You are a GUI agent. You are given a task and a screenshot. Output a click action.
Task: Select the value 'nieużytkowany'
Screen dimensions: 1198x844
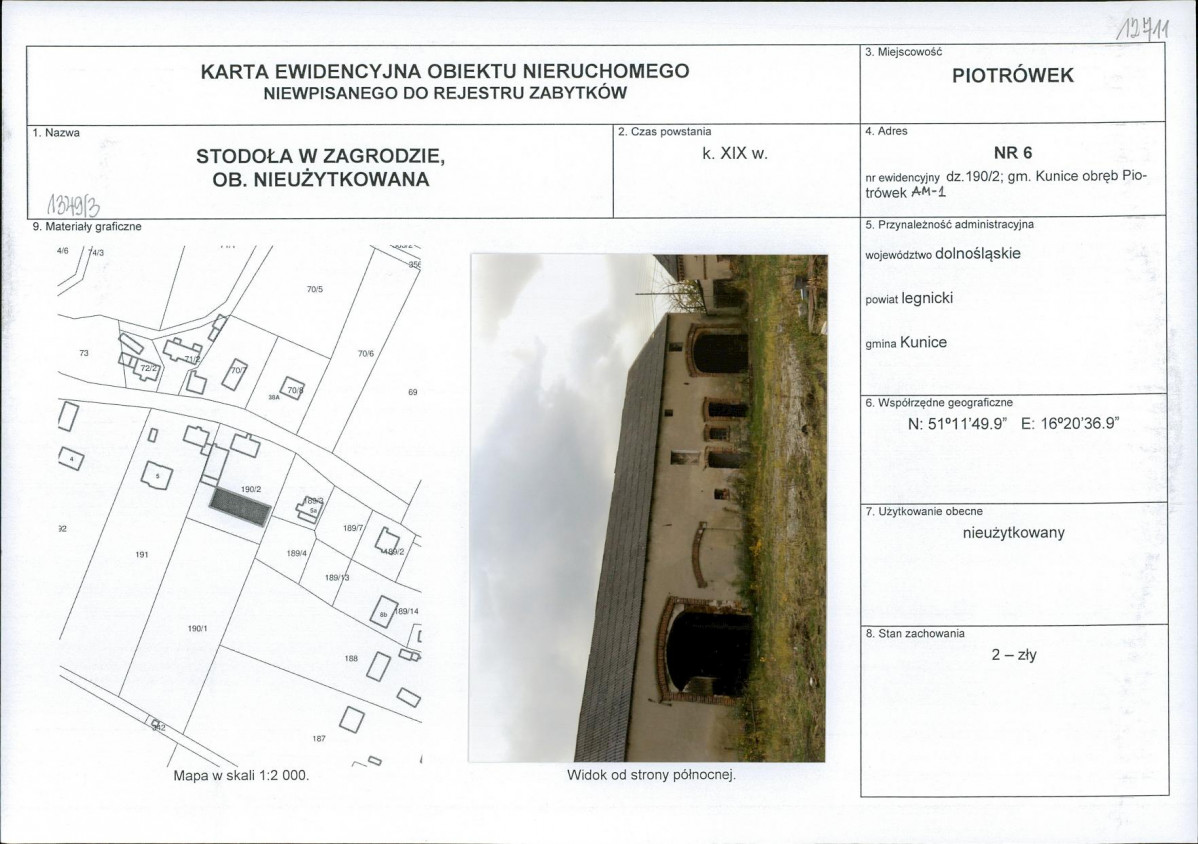pyautogui.click(x=1013, y=533)
